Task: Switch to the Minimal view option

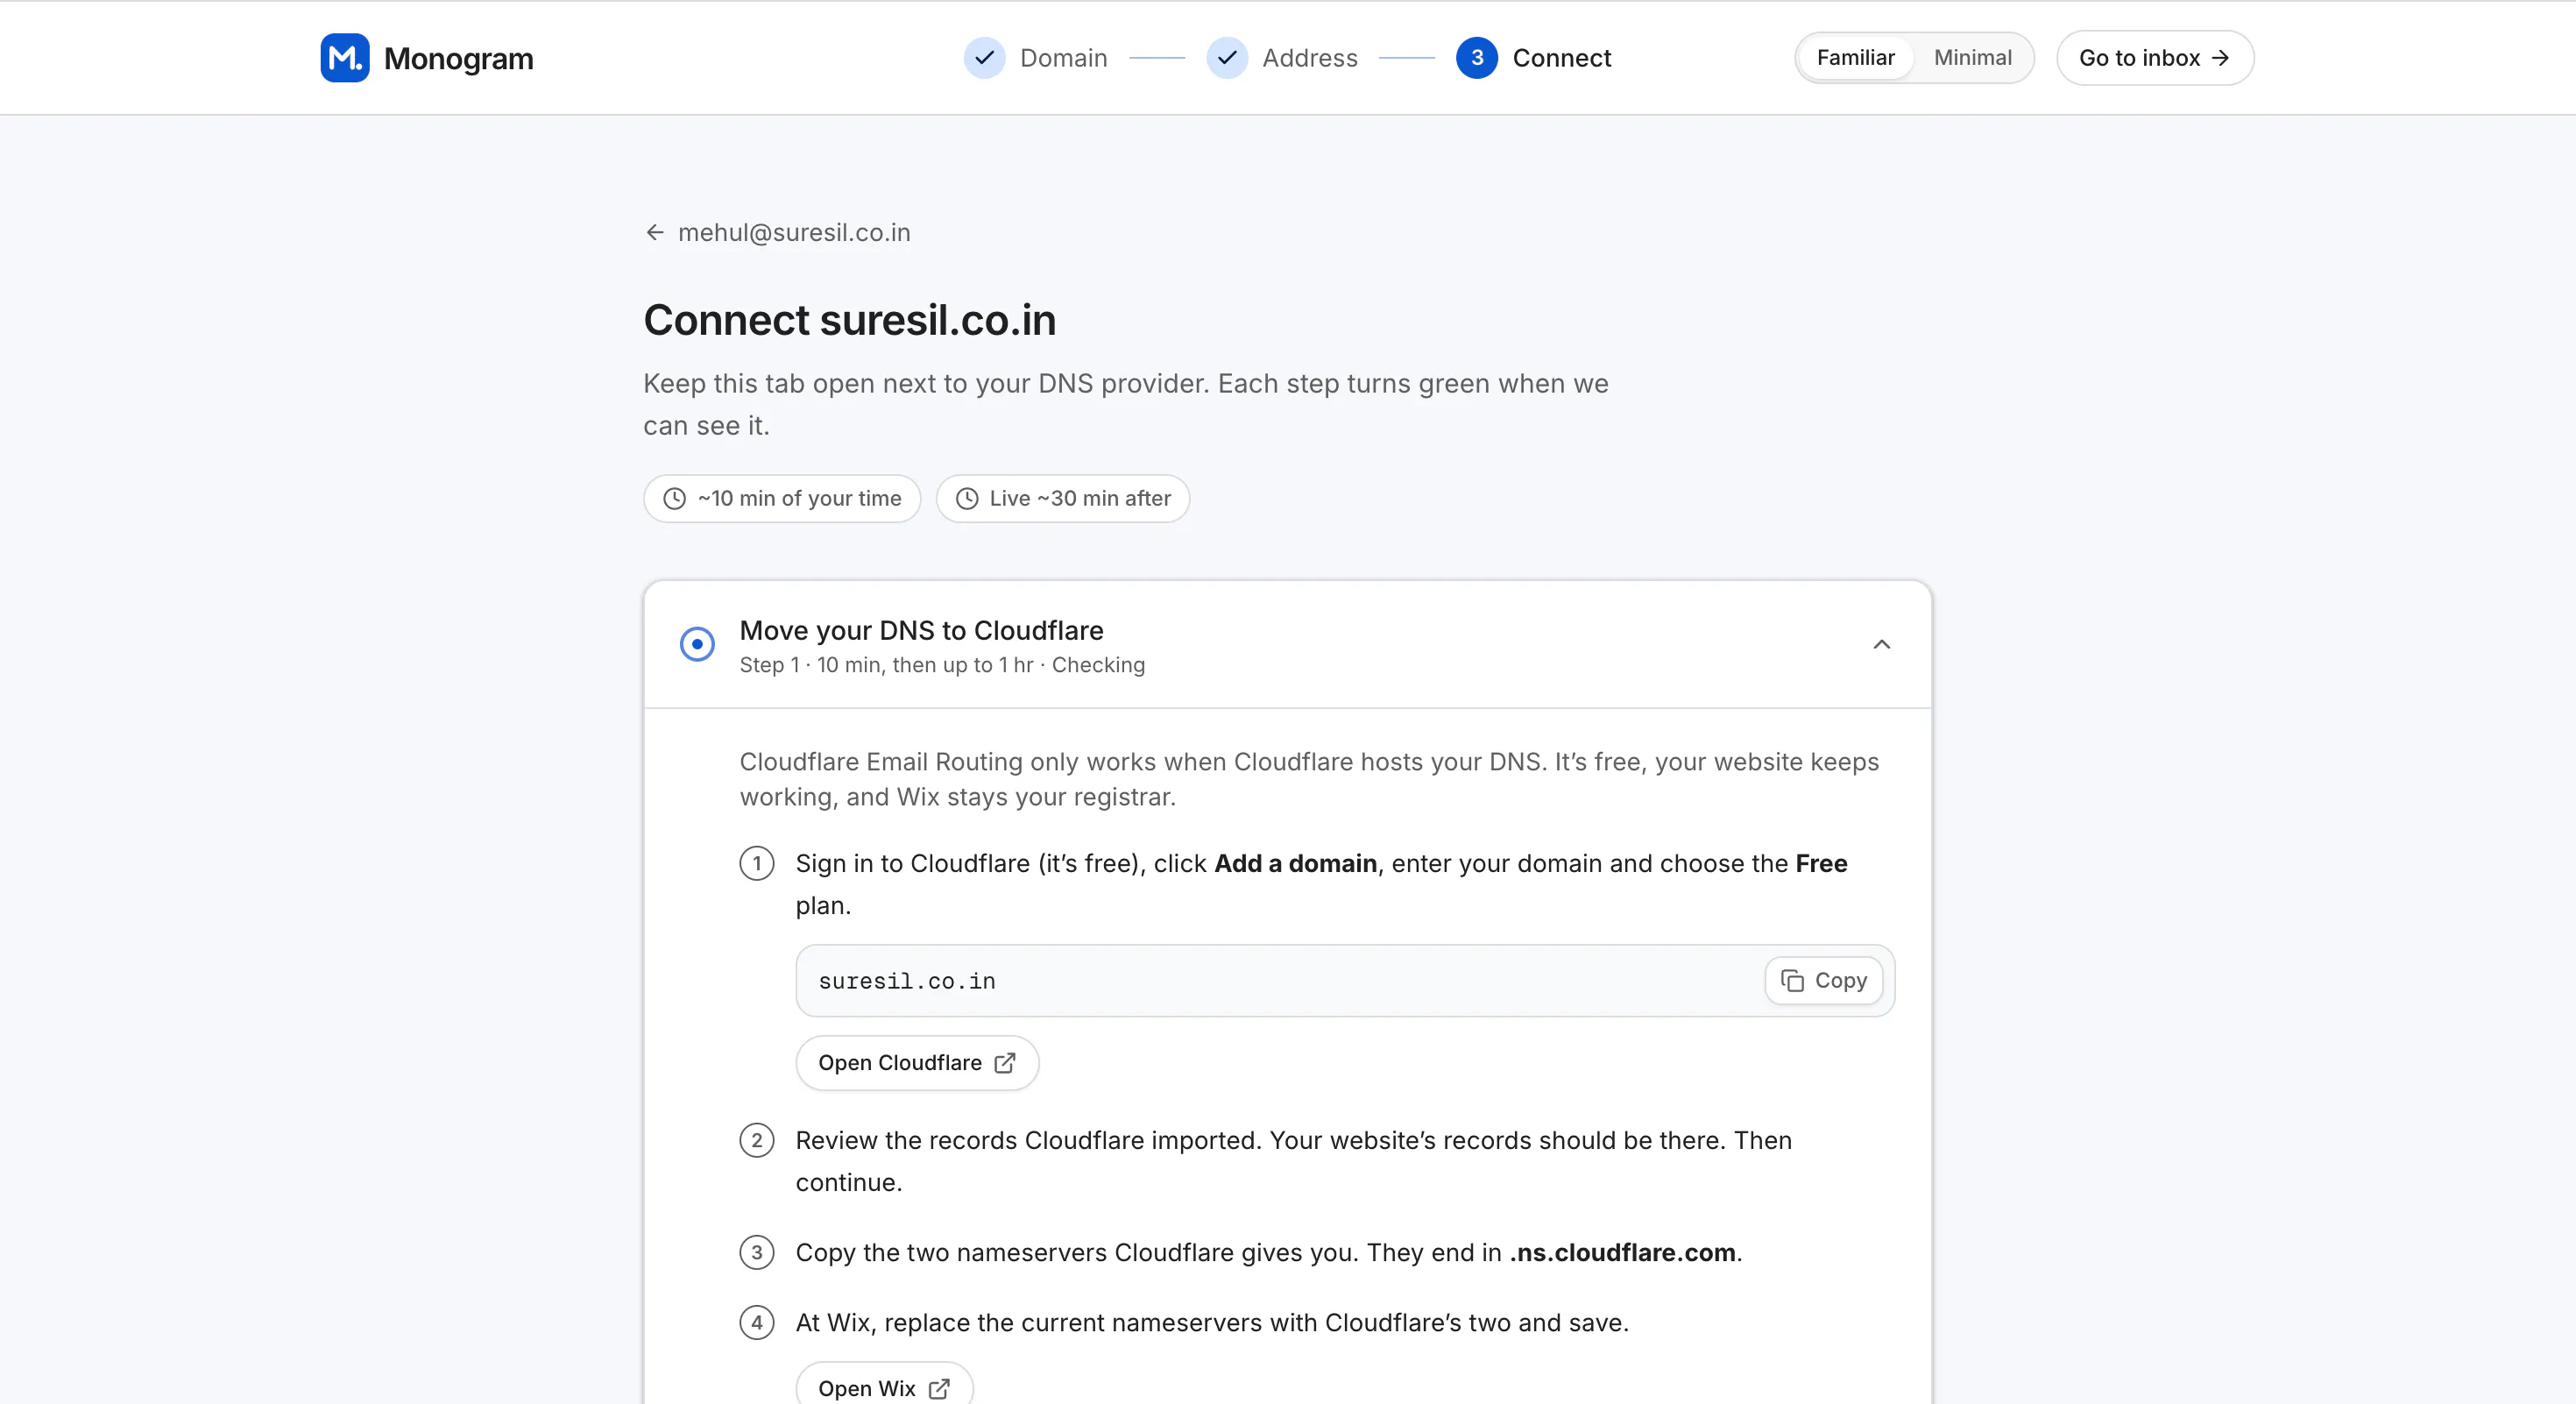Action: pyautogui.click(x=1972, y=58)
